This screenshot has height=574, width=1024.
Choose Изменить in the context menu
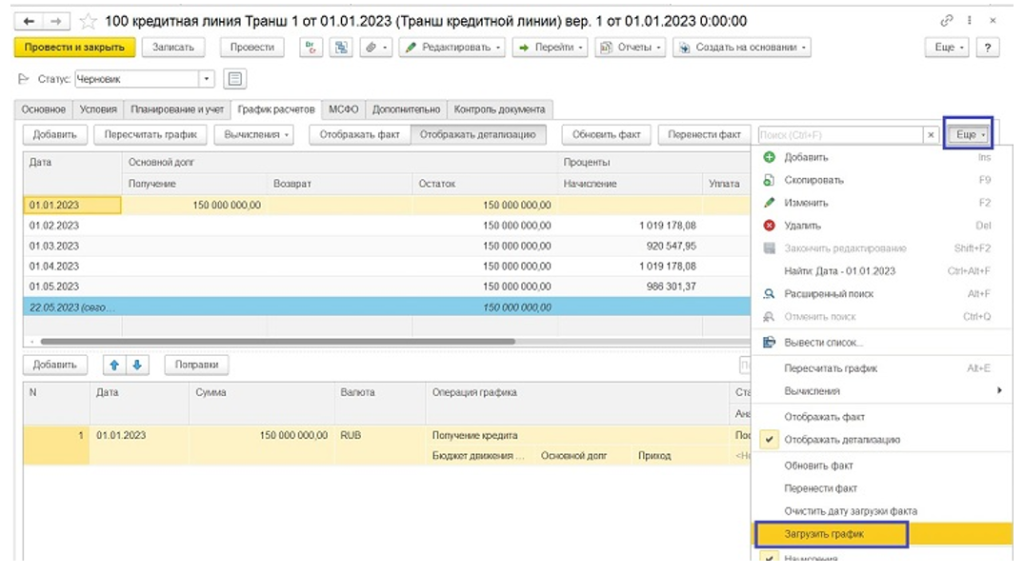(x=806, y=203)
